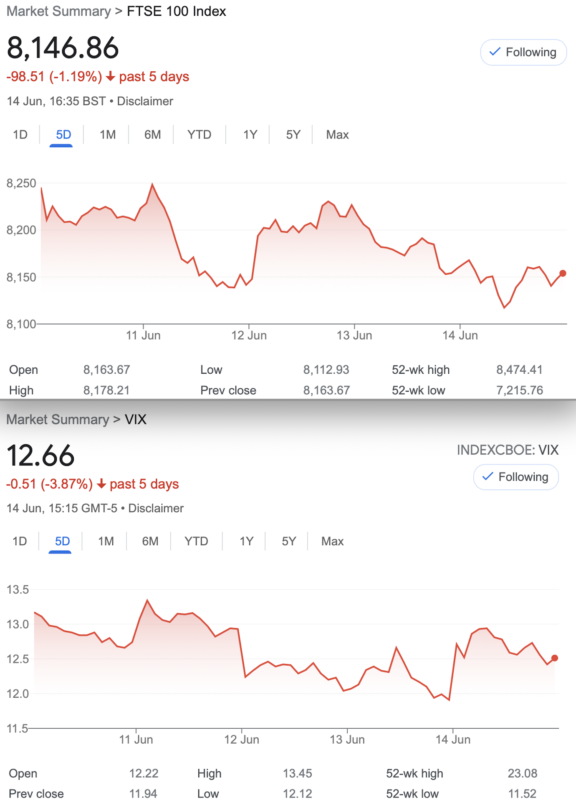Show the 5Y FTSE 100 chart
576x800 pixels.
[293, 135]
